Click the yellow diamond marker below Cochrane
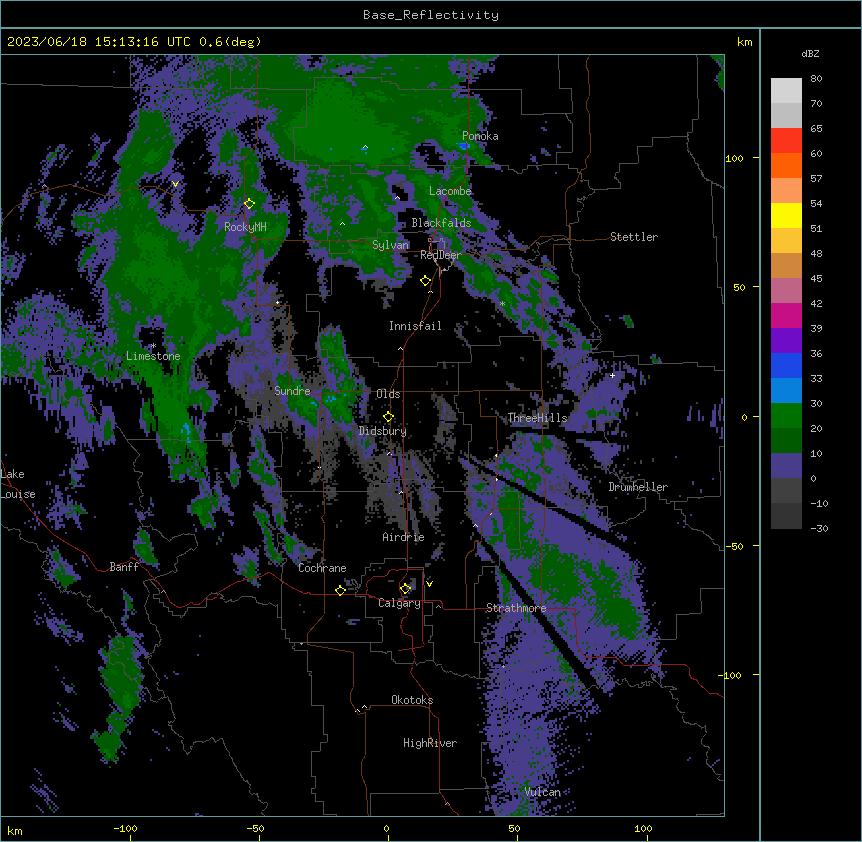This screenshot has height=842, width=862. coord(340,590)
